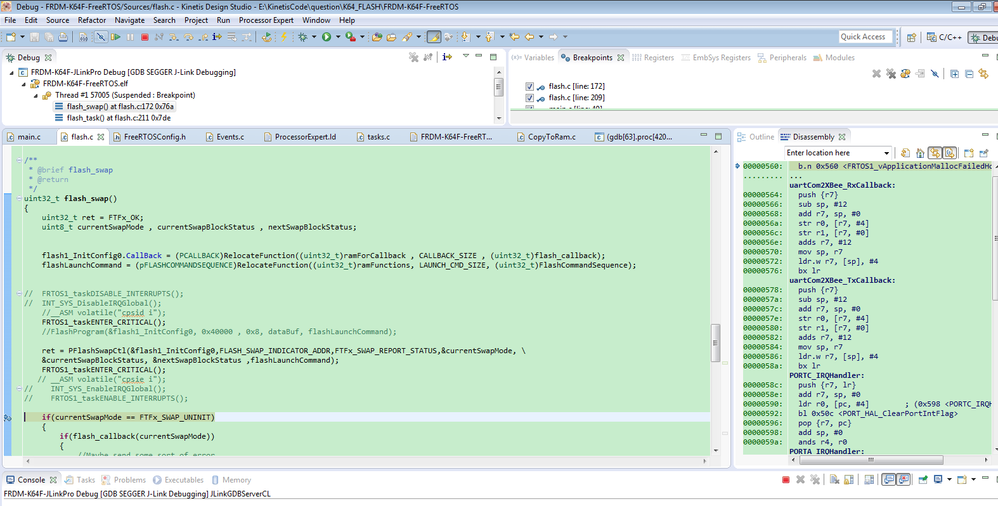Click editor vertical scrollbar thumb
This screenshot has width=998, height=506.
pyautogui.click(x=715, y=342)
